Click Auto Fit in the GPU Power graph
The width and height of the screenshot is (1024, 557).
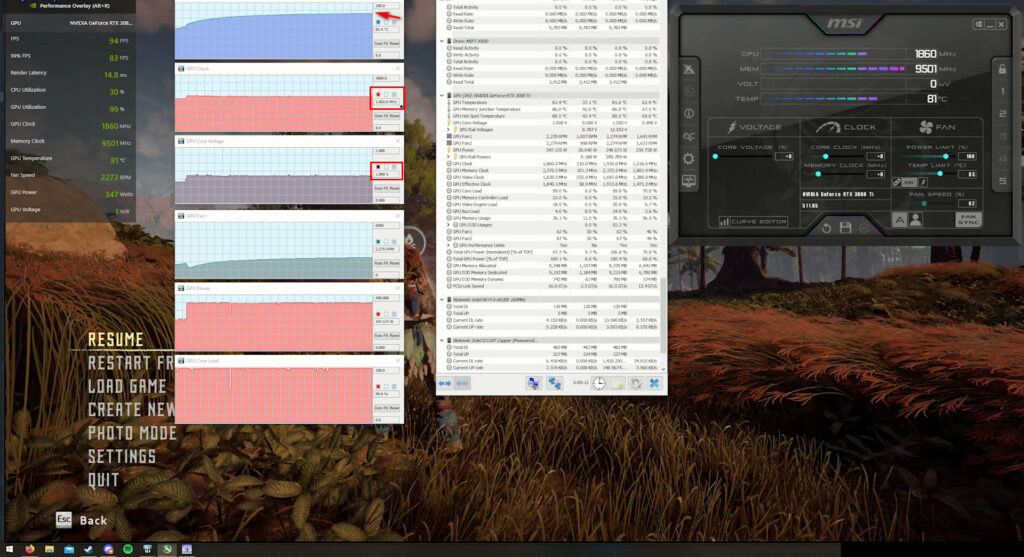click(x=381, y=336)
